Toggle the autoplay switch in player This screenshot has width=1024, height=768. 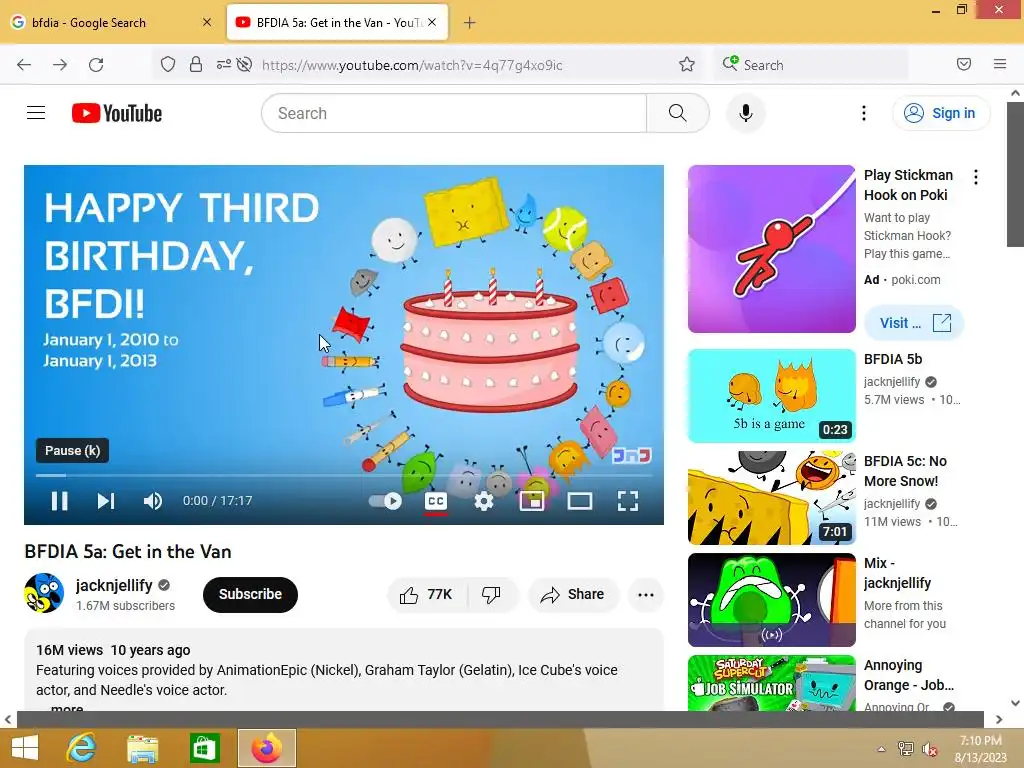tap(385, 501)
